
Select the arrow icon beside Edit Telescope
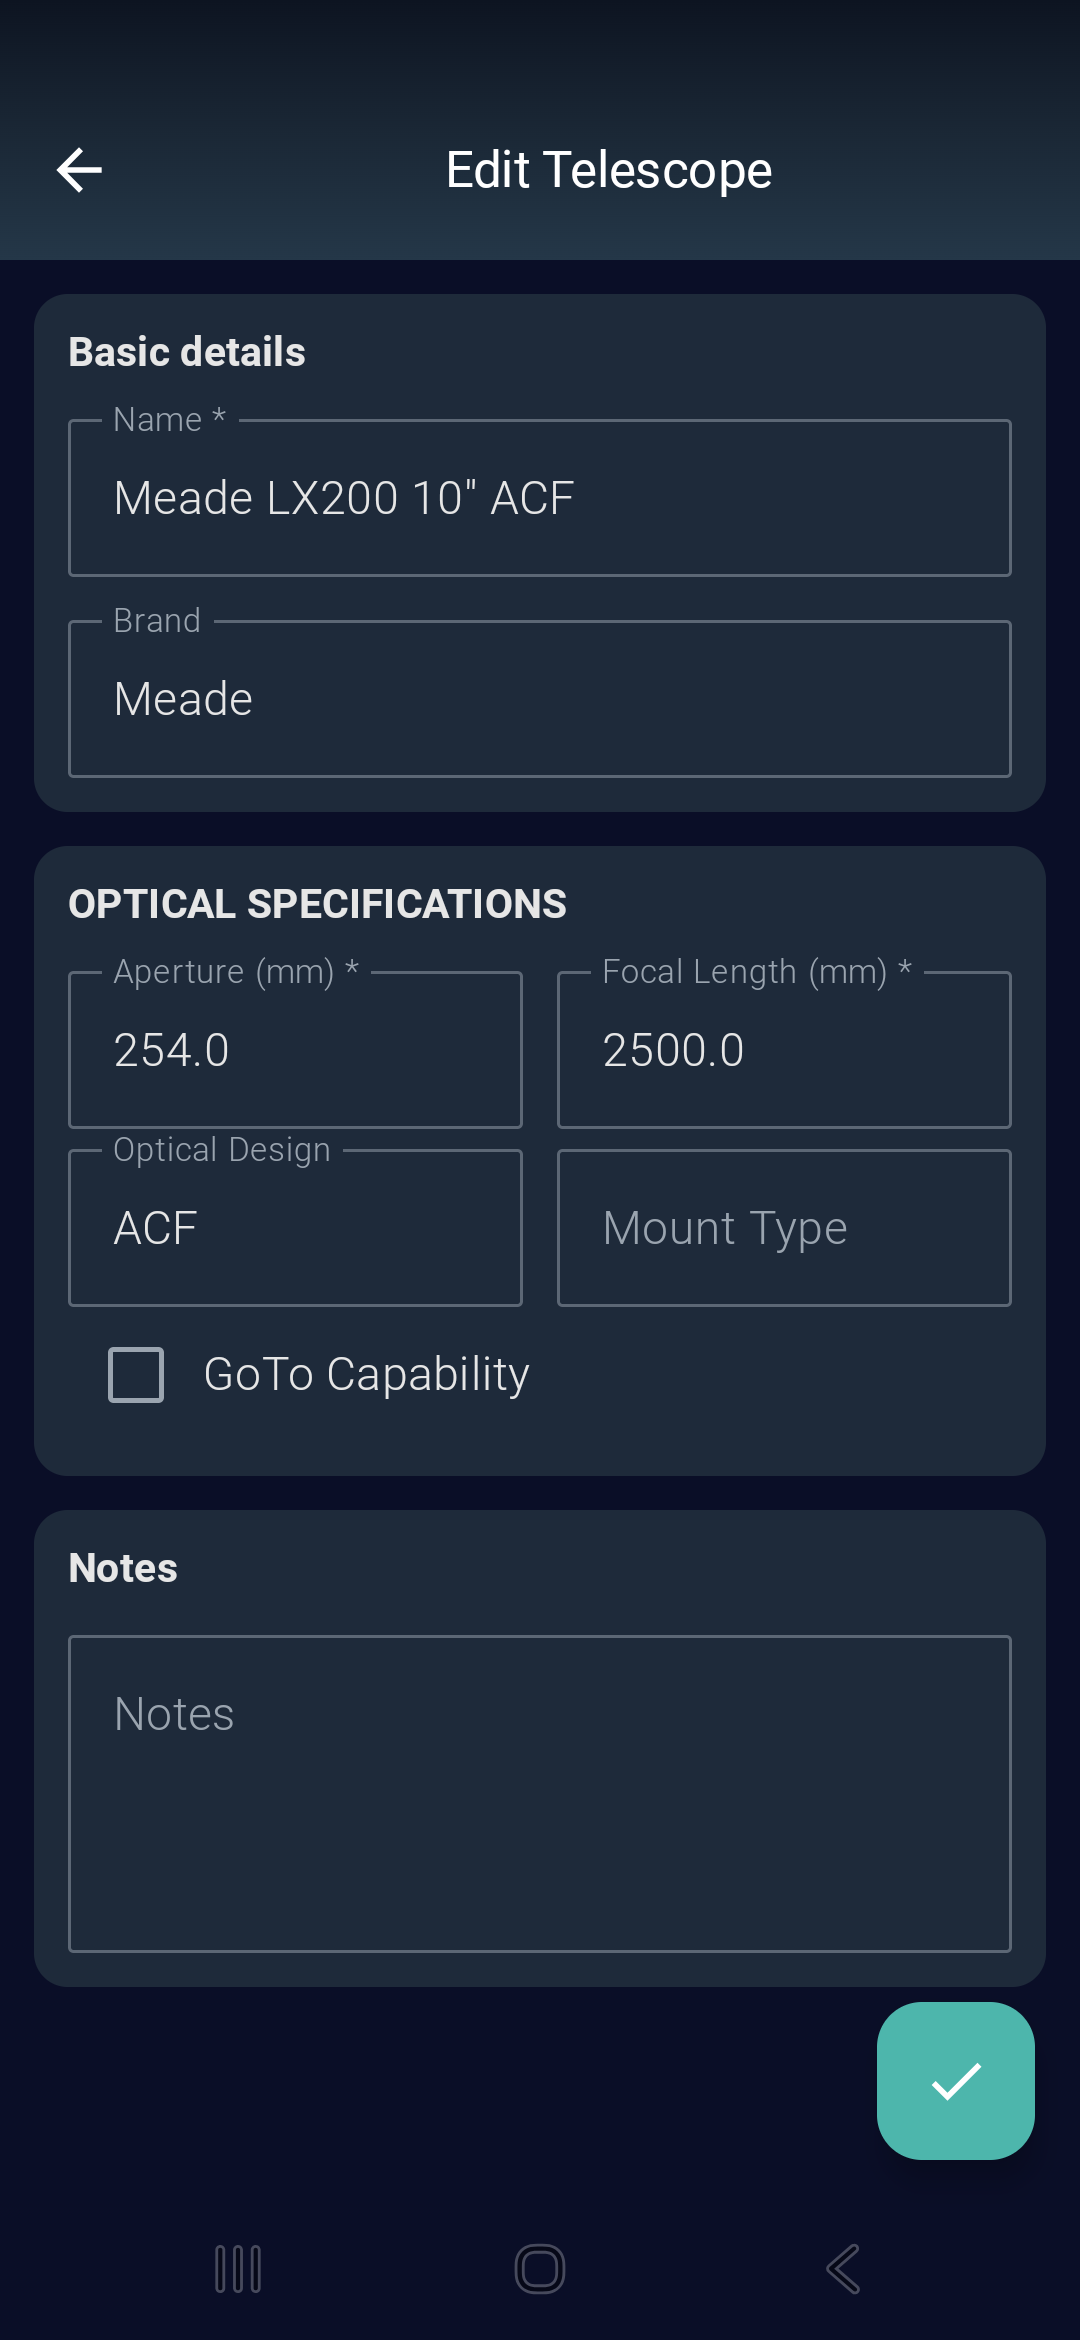80,169
